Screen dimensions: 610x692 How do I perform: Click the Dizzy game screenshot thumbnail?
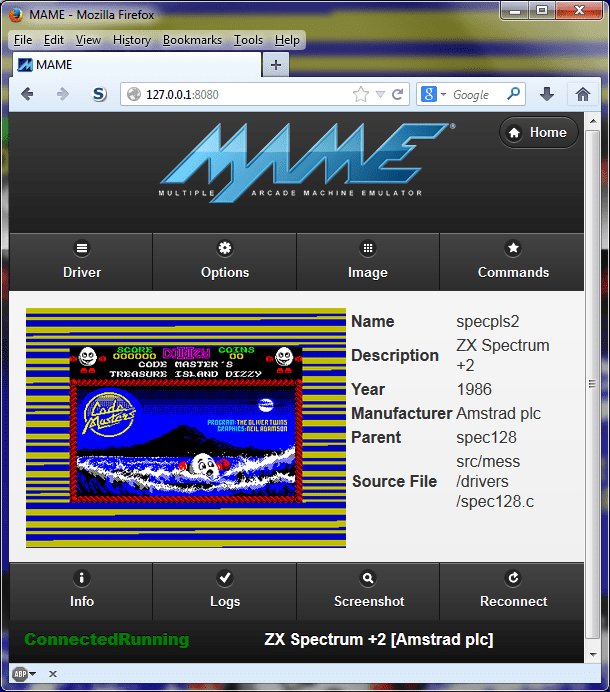186,428
